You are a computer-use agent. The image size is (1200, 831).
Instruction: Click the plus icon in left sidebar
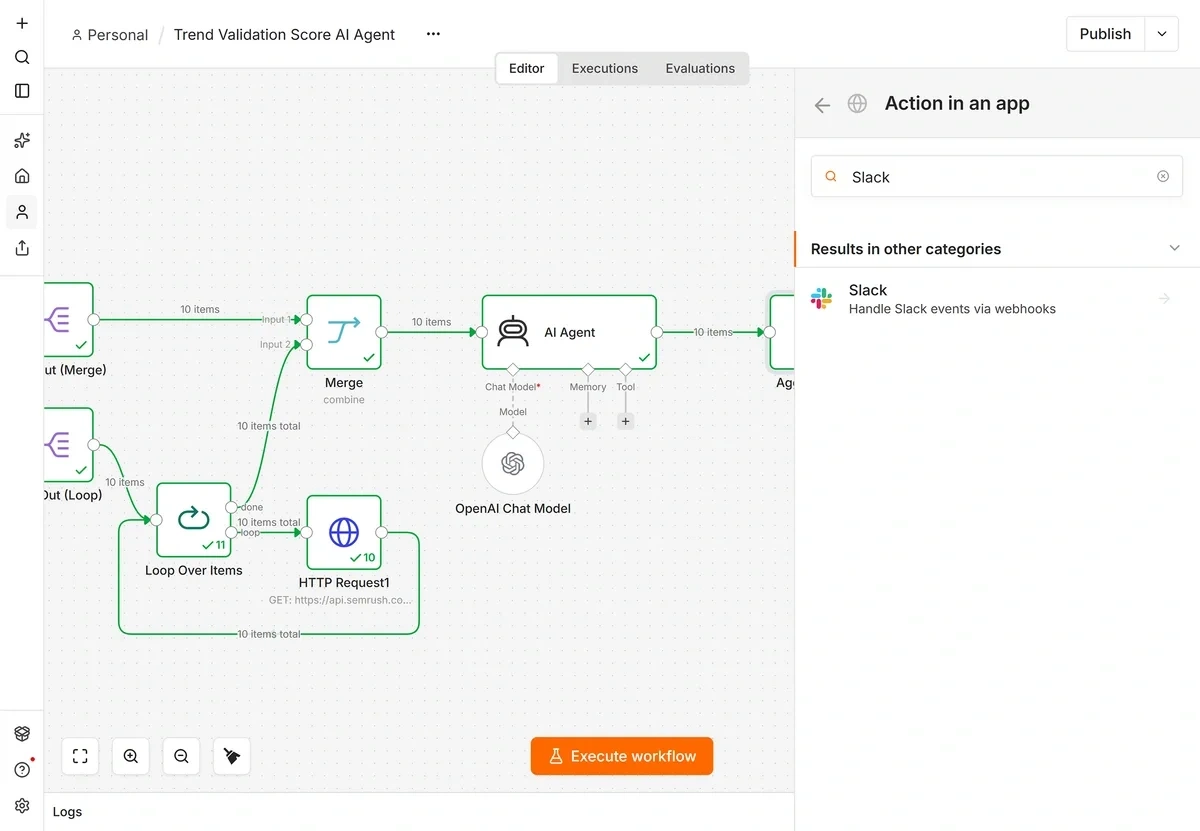click(22, 23)
